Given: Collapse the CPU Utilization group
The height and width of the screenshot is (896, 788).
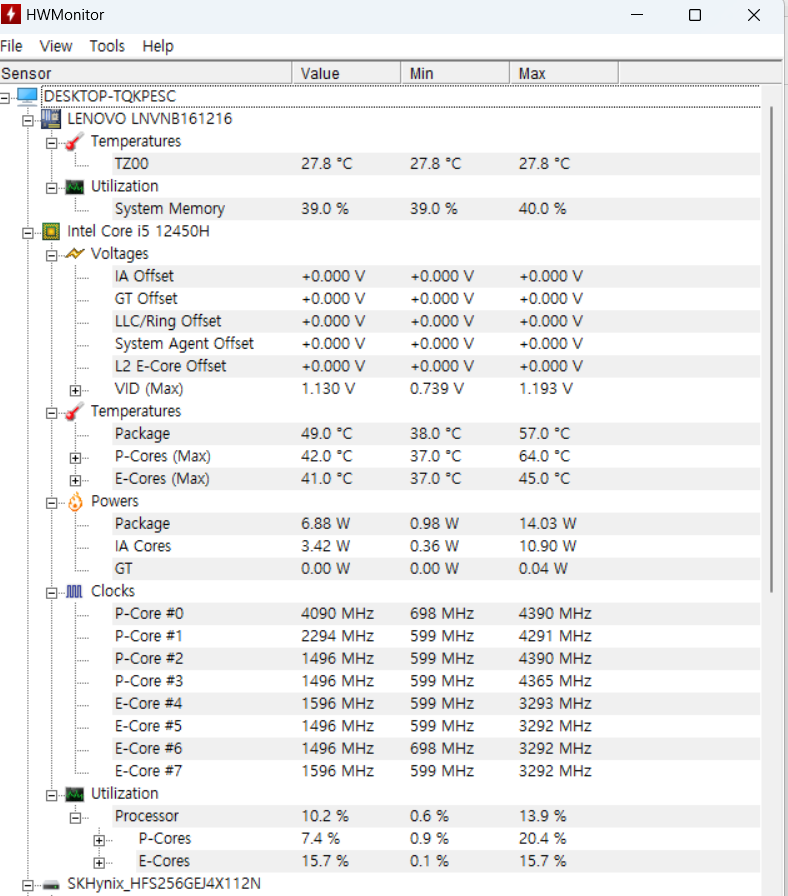Looking at the screenshot, I should click(51, 795).
